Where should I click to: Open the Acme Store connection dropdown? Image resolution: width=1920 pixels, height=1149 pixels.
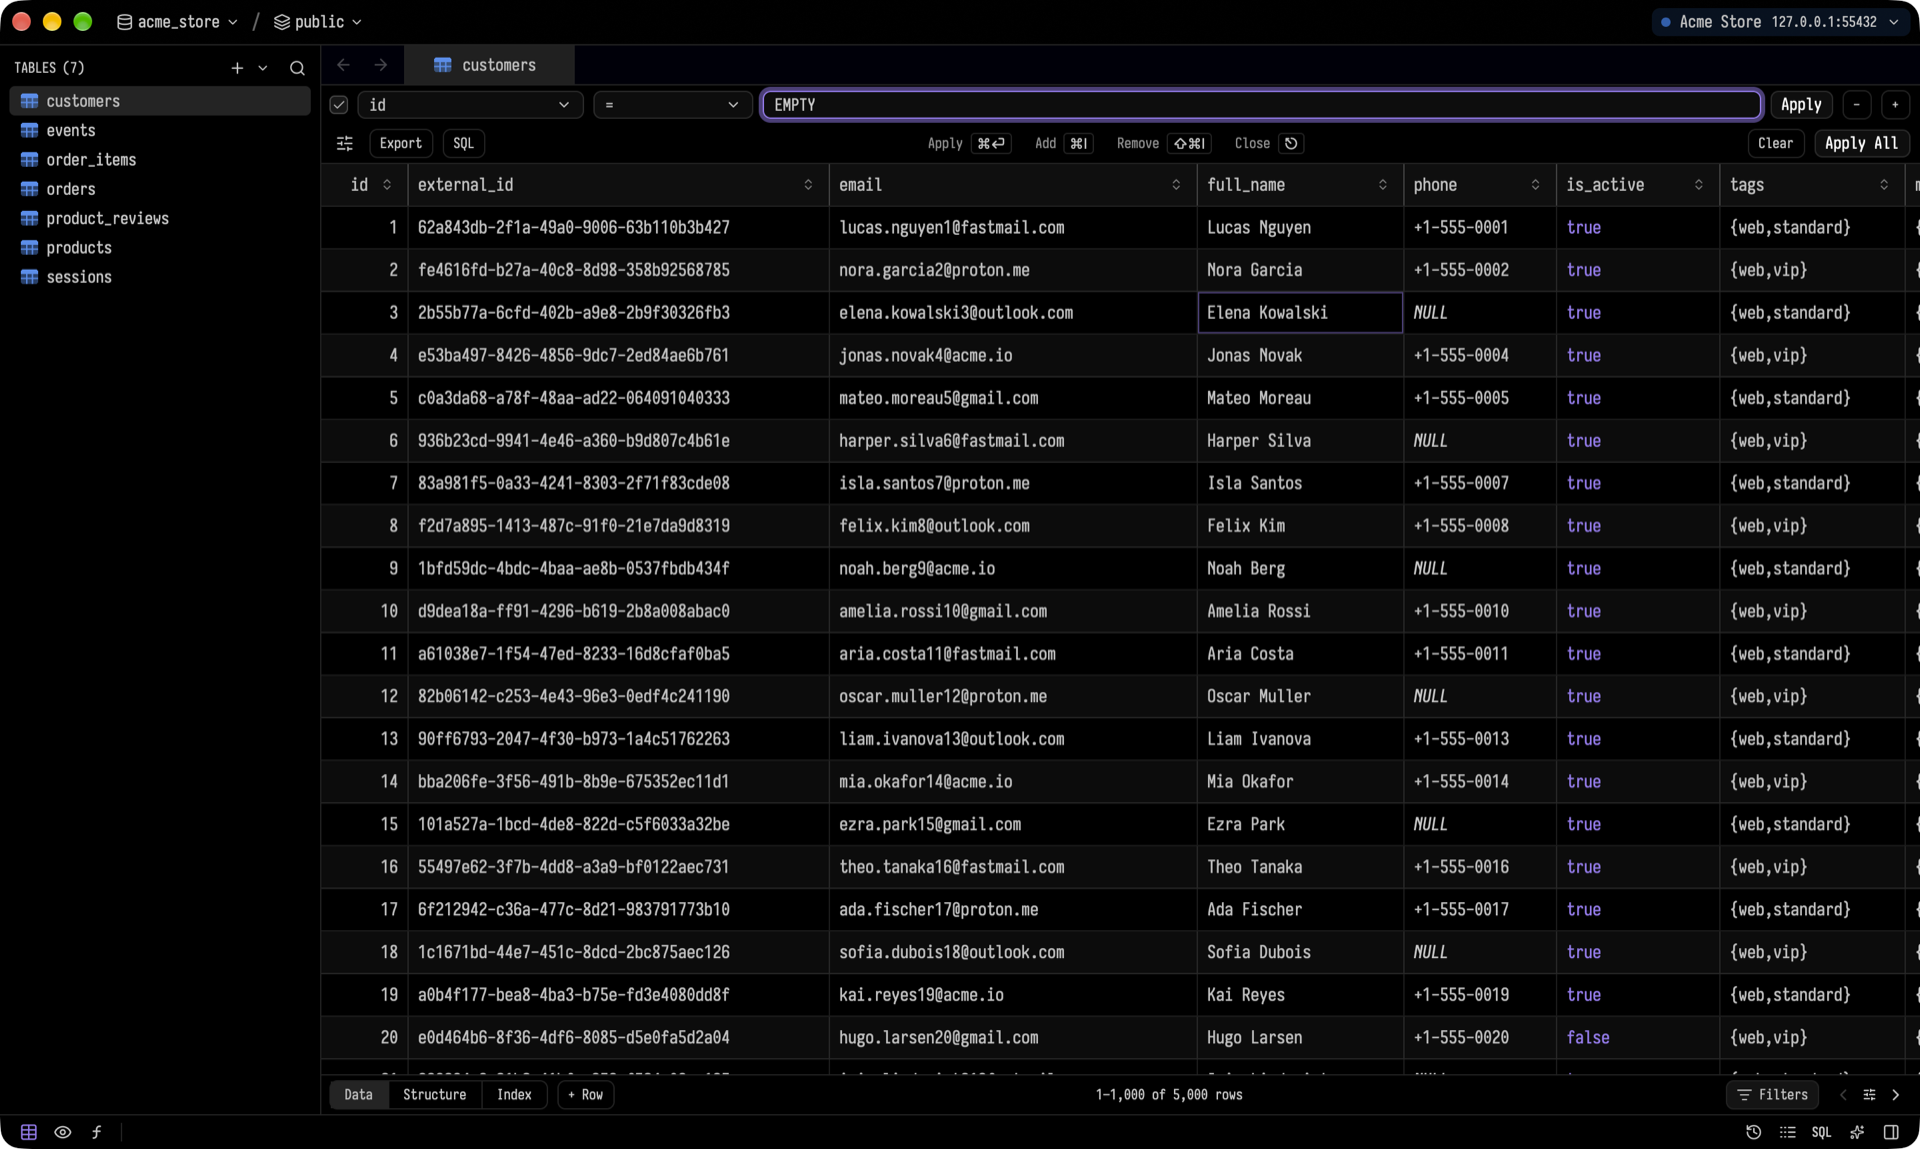click(1782, 22)
